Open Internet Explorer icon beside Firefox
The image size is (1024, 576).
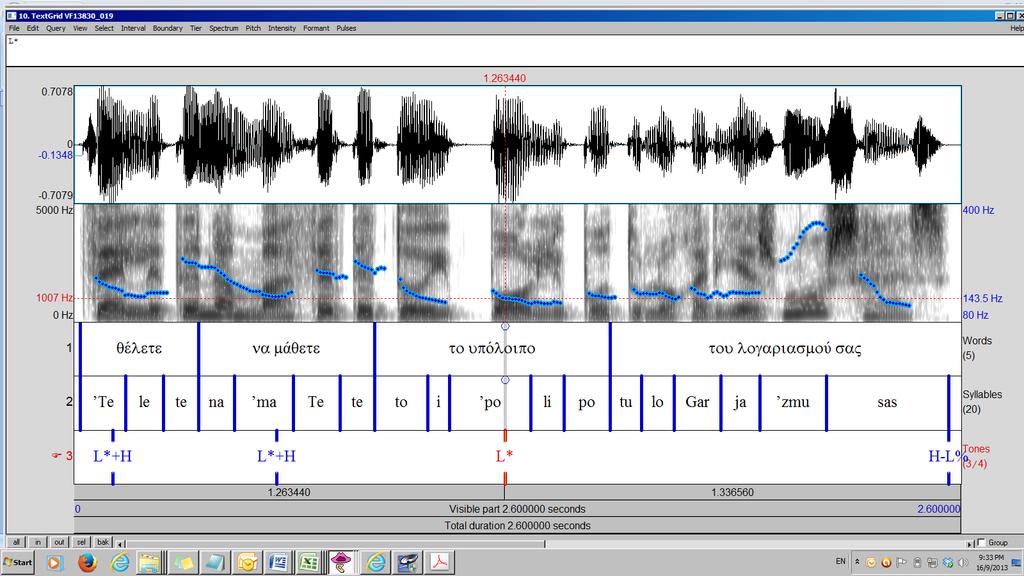coord(120,562)
